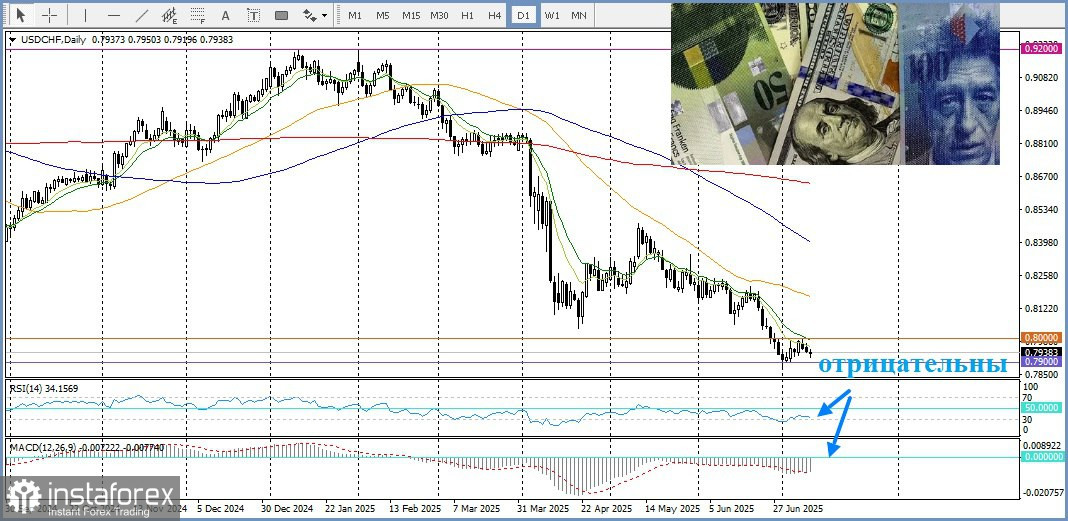Click the 0.83980 price axis value
The height and width of the screenshot is (521, 1068).
pyautogui.click(x=1041, y=242)
